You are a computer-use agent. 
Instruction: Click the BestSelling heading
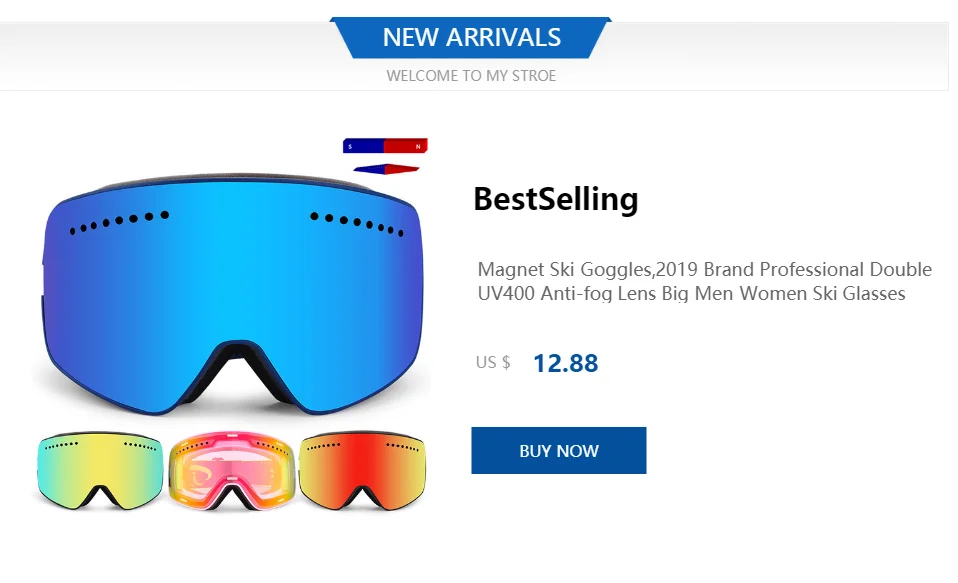[555, 199]
